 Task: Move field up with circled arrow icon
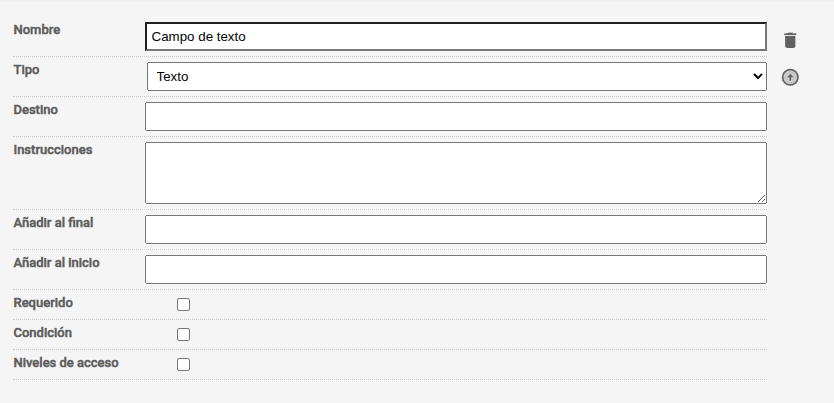tap(790, 78)
